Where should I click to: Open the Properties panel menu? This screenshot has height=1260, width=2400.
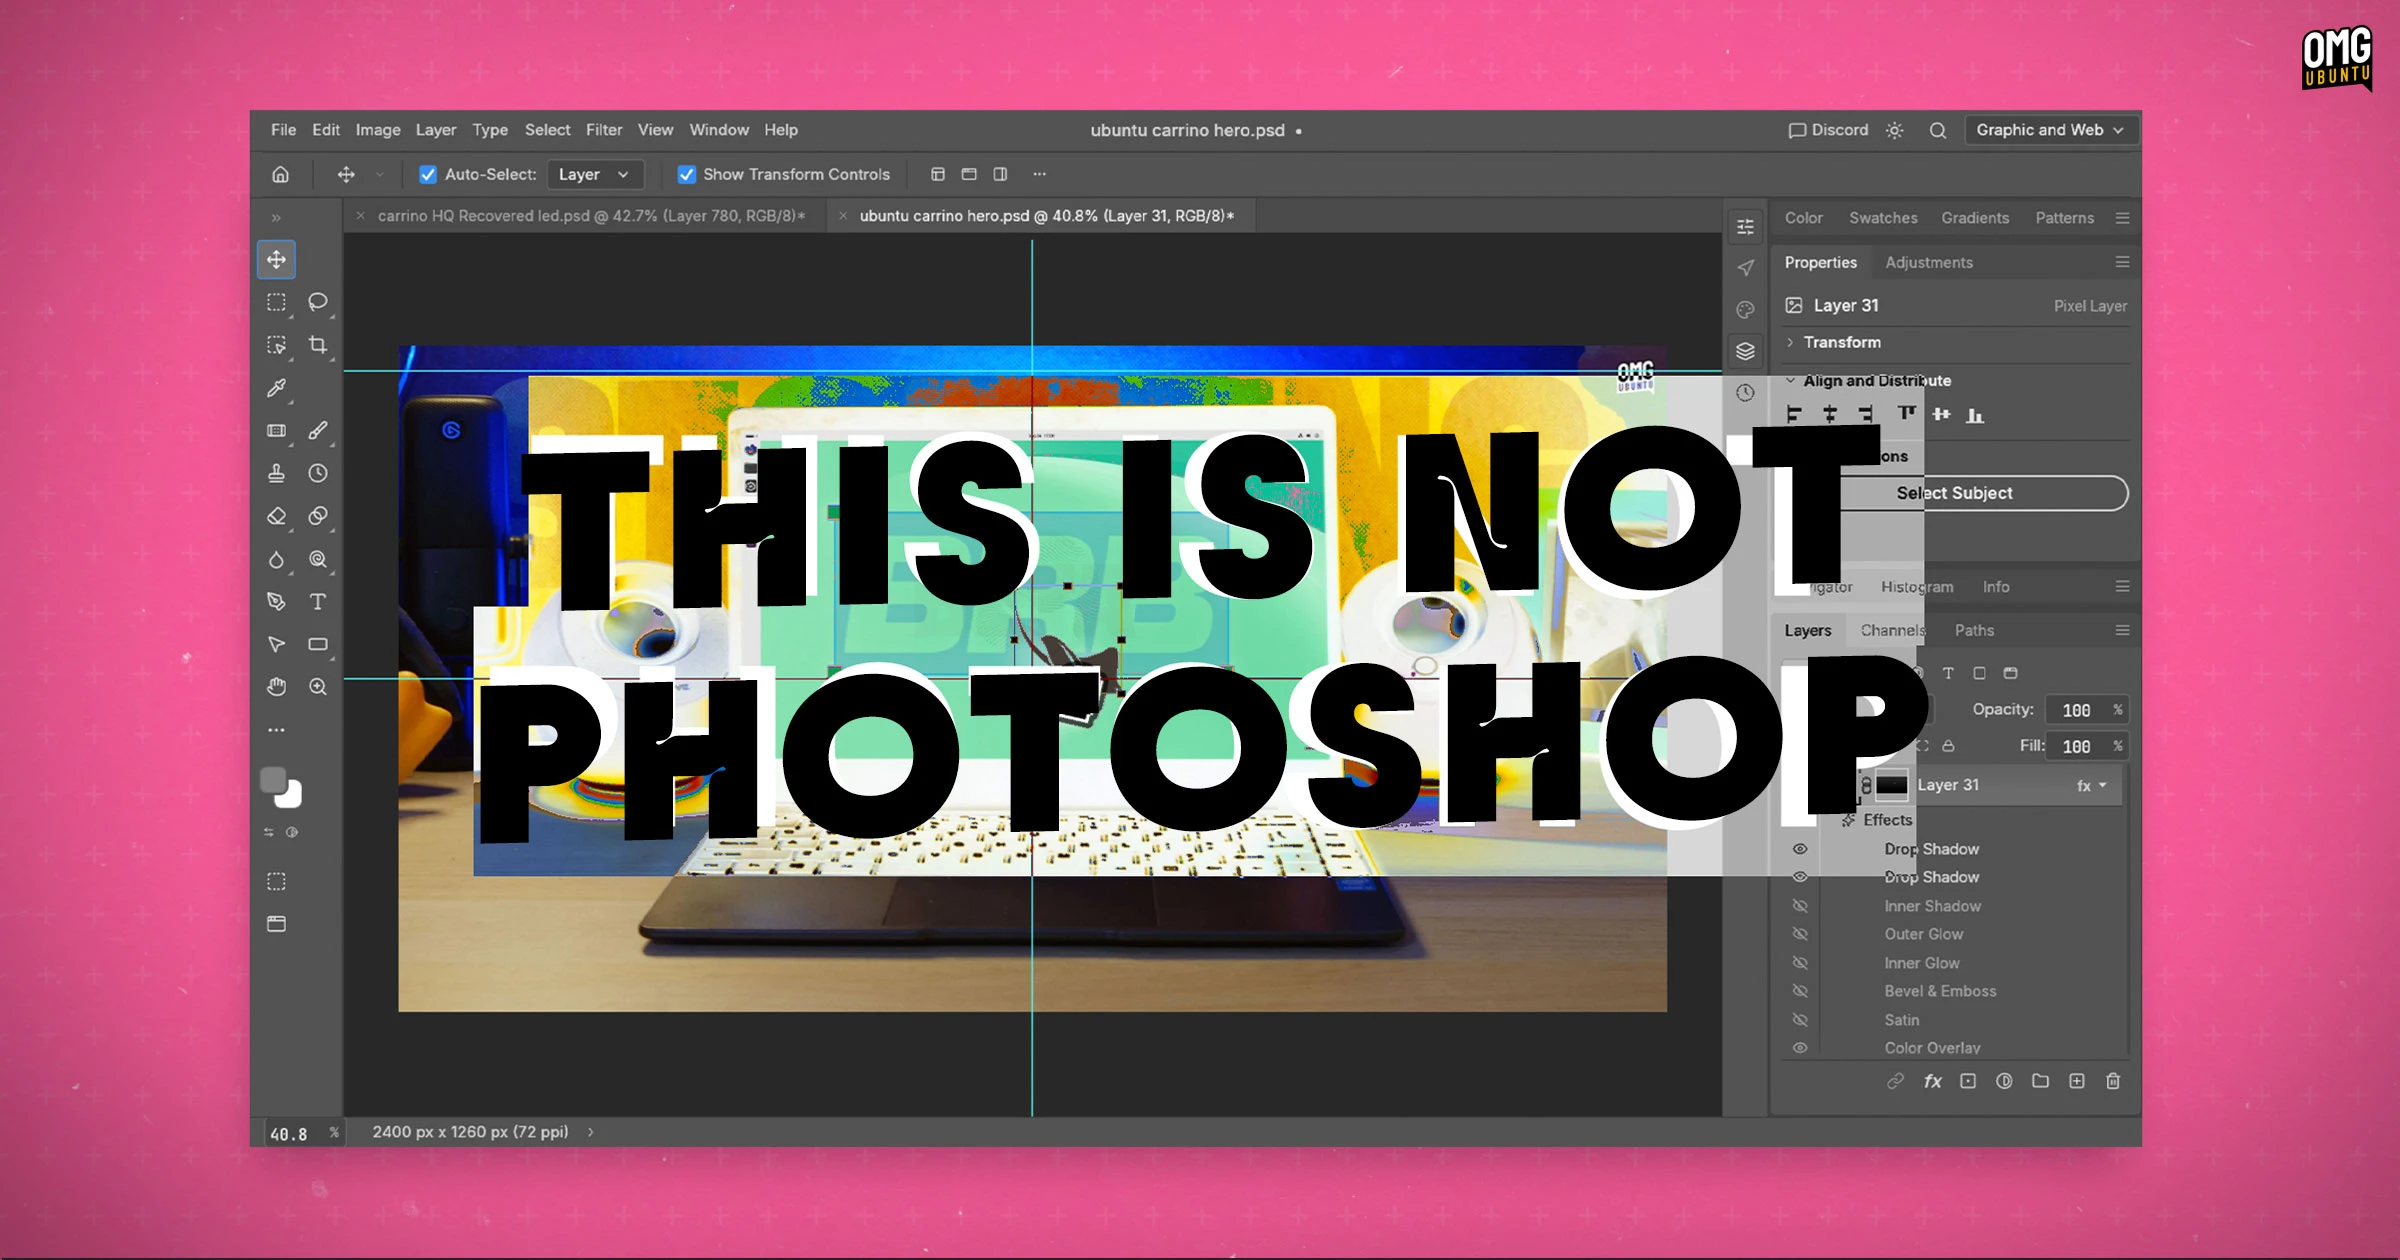[2122, 262]
